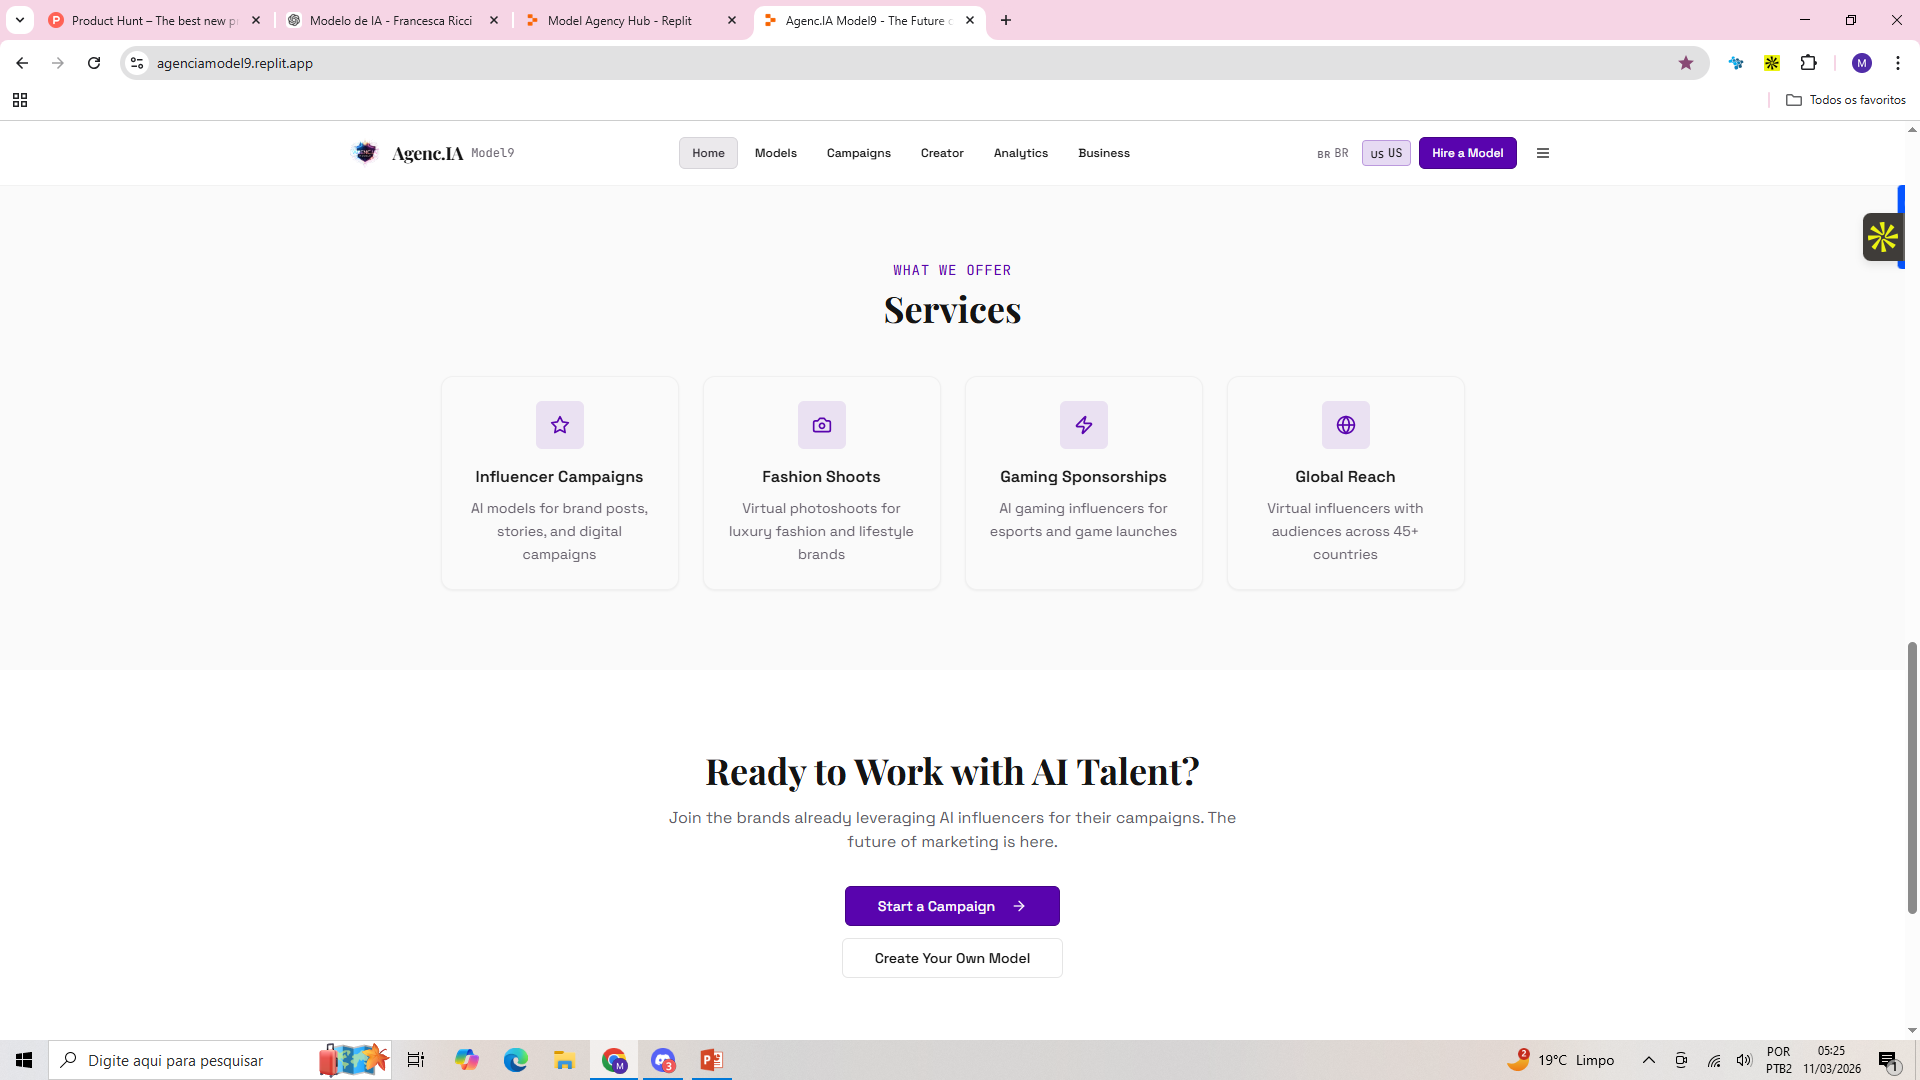Image resolution: width=1920 pixels, height=1080 pixels.
Task: Click the camera icon on Fashion Shoots card
Action: click(821, 425)
